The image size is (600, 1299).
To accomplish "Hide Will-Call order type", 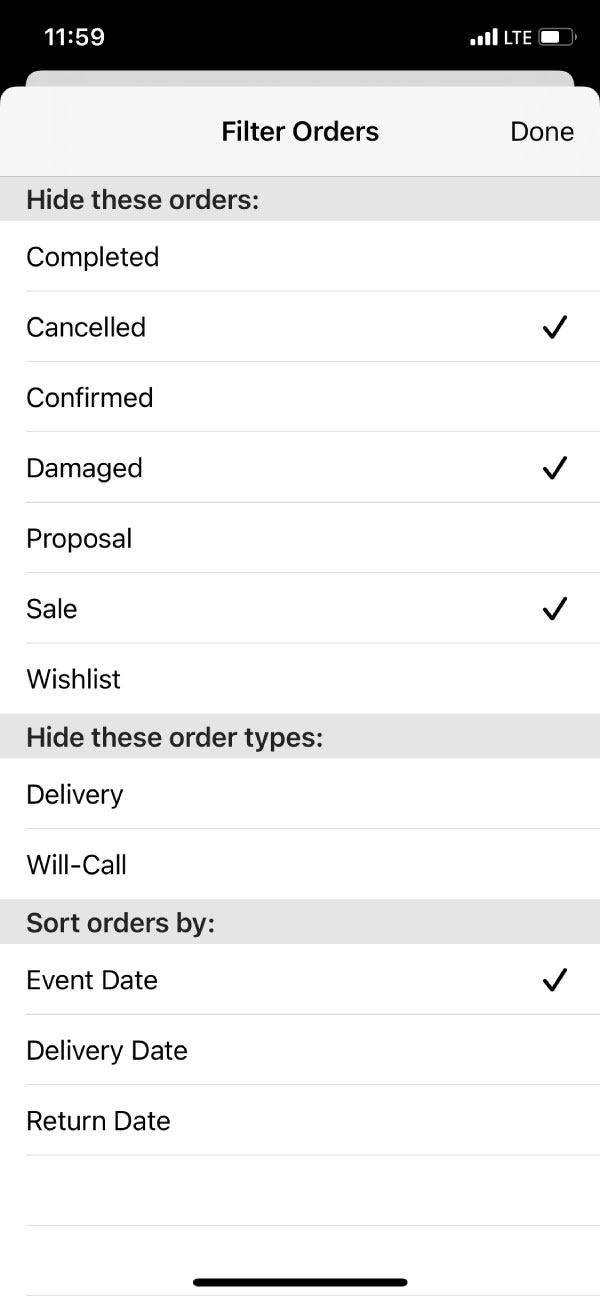I will point(300,864).
